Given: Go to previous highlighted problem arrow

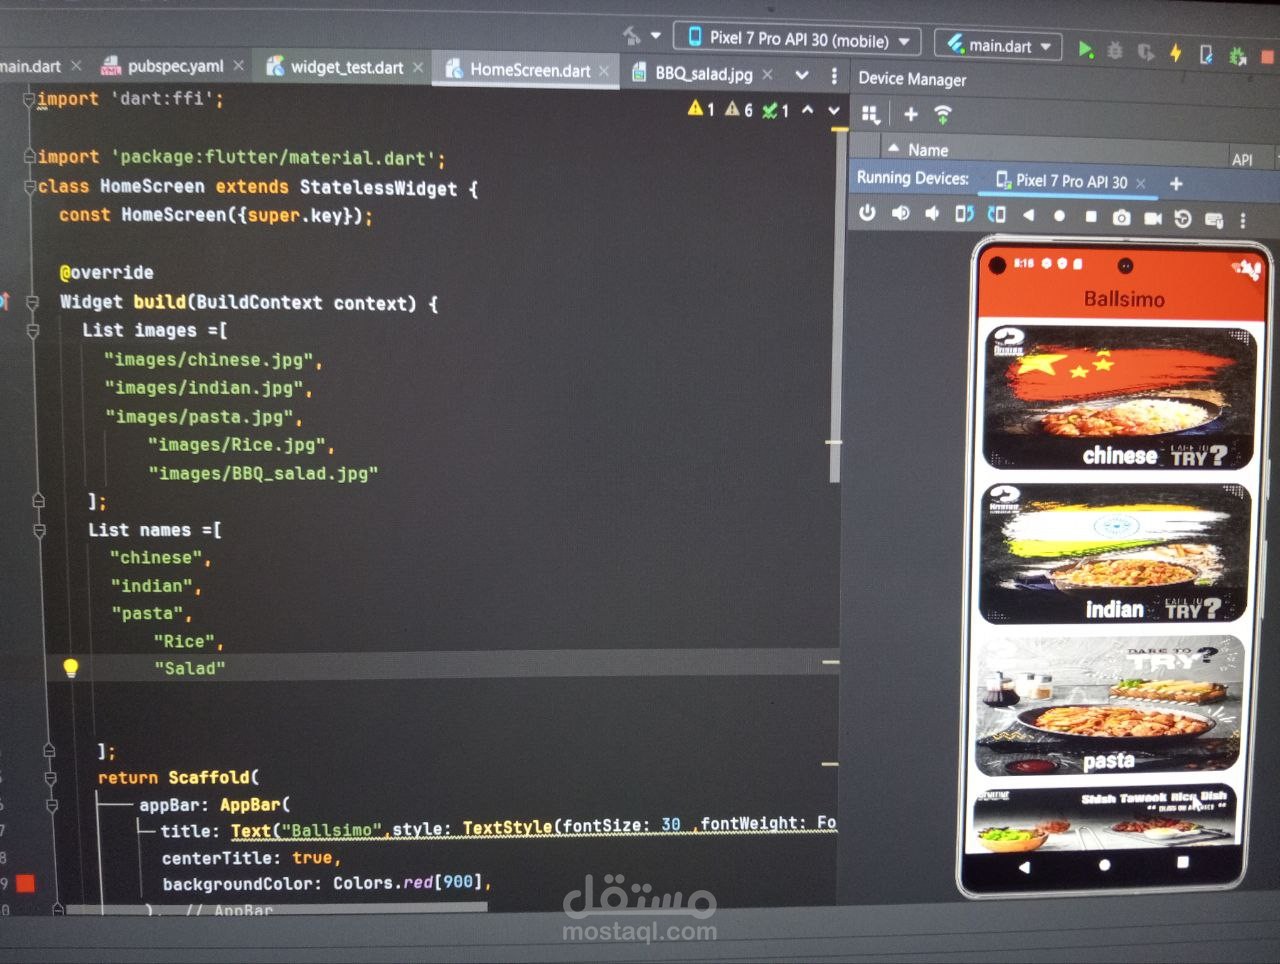Looking at the screenshot, I should coord(807,110).
